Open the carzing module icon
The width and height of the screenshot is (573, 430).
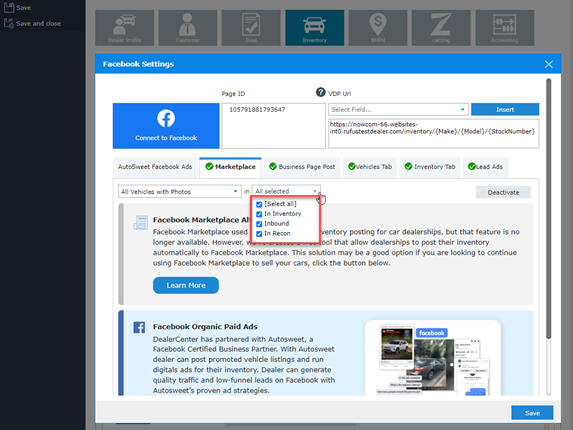[x=441, y=28]
